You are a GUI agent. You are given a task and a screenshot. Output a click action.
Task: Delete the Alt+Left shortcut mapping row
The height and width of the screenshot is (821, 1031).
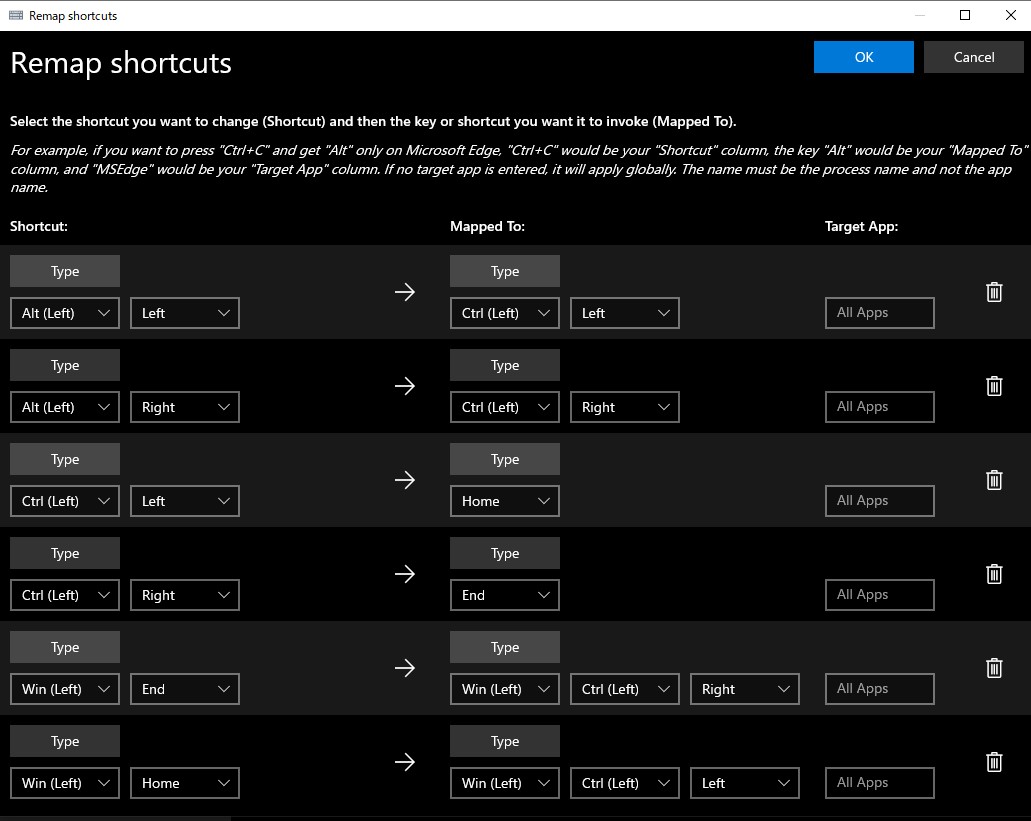coord(994,292)
